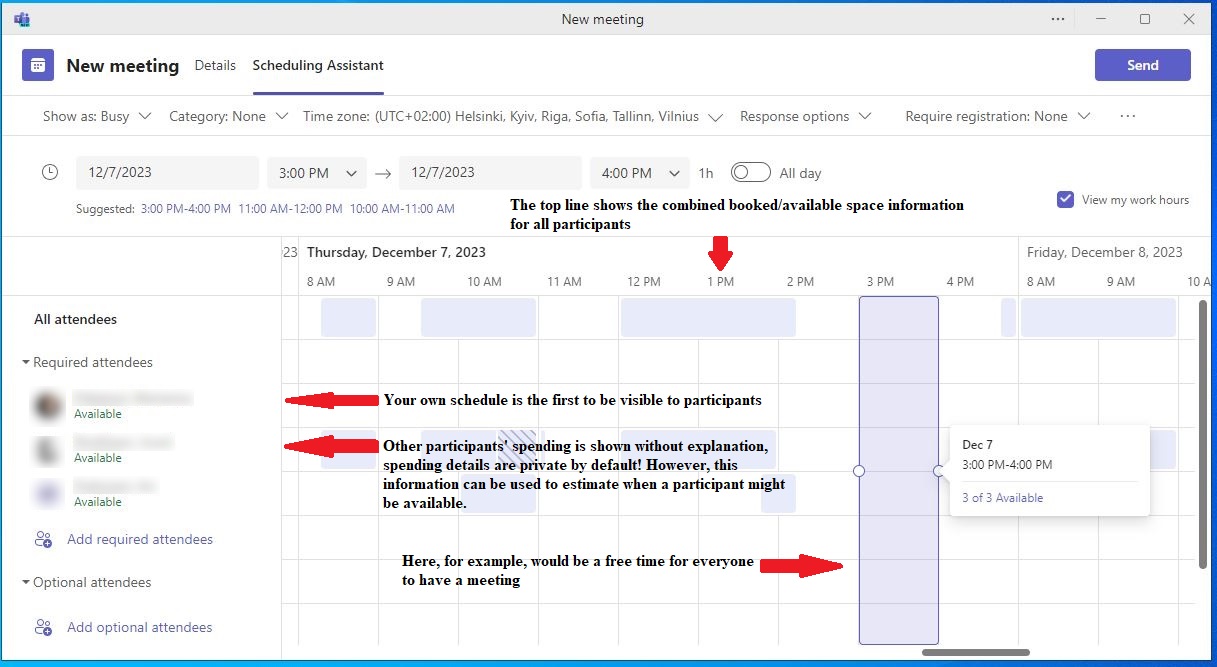
Task: Collapse the Optional attendees section
Action: click(26, 583)
